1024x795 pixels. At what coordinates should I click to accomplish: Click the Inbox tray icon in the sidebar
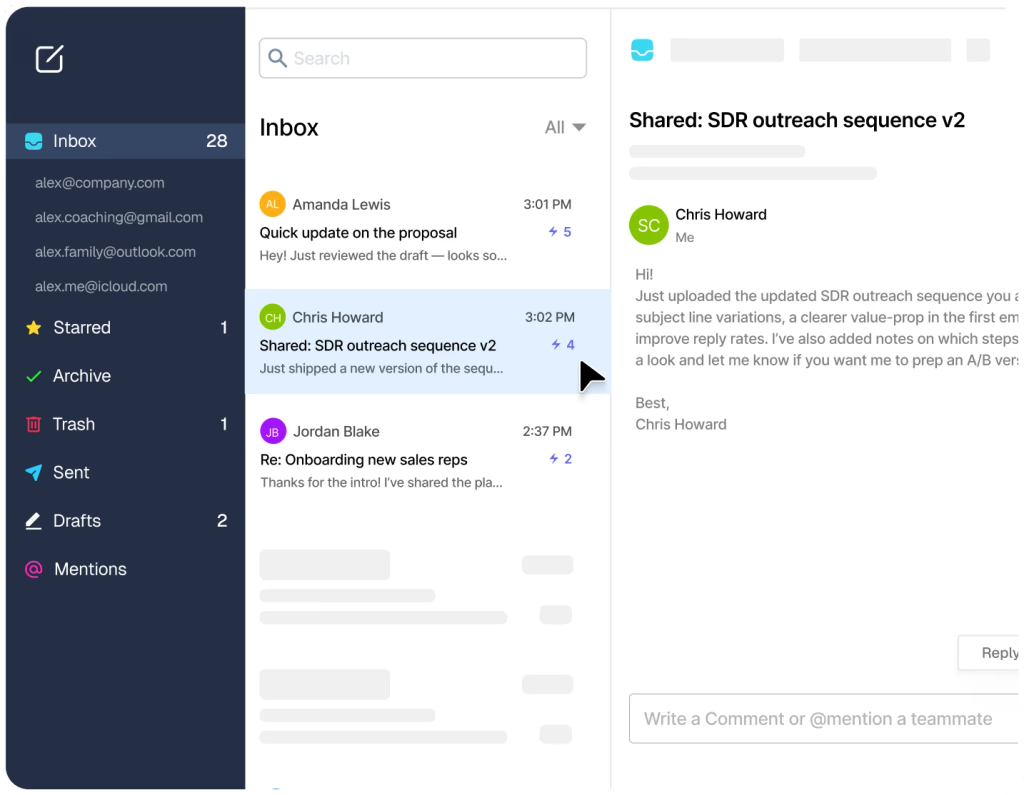33,141
